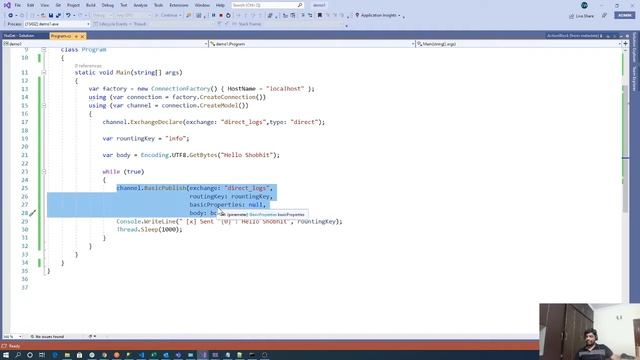Click the screwdriver quick actions icon on line 28
The image size is (640, 360).
click(32, 213)
